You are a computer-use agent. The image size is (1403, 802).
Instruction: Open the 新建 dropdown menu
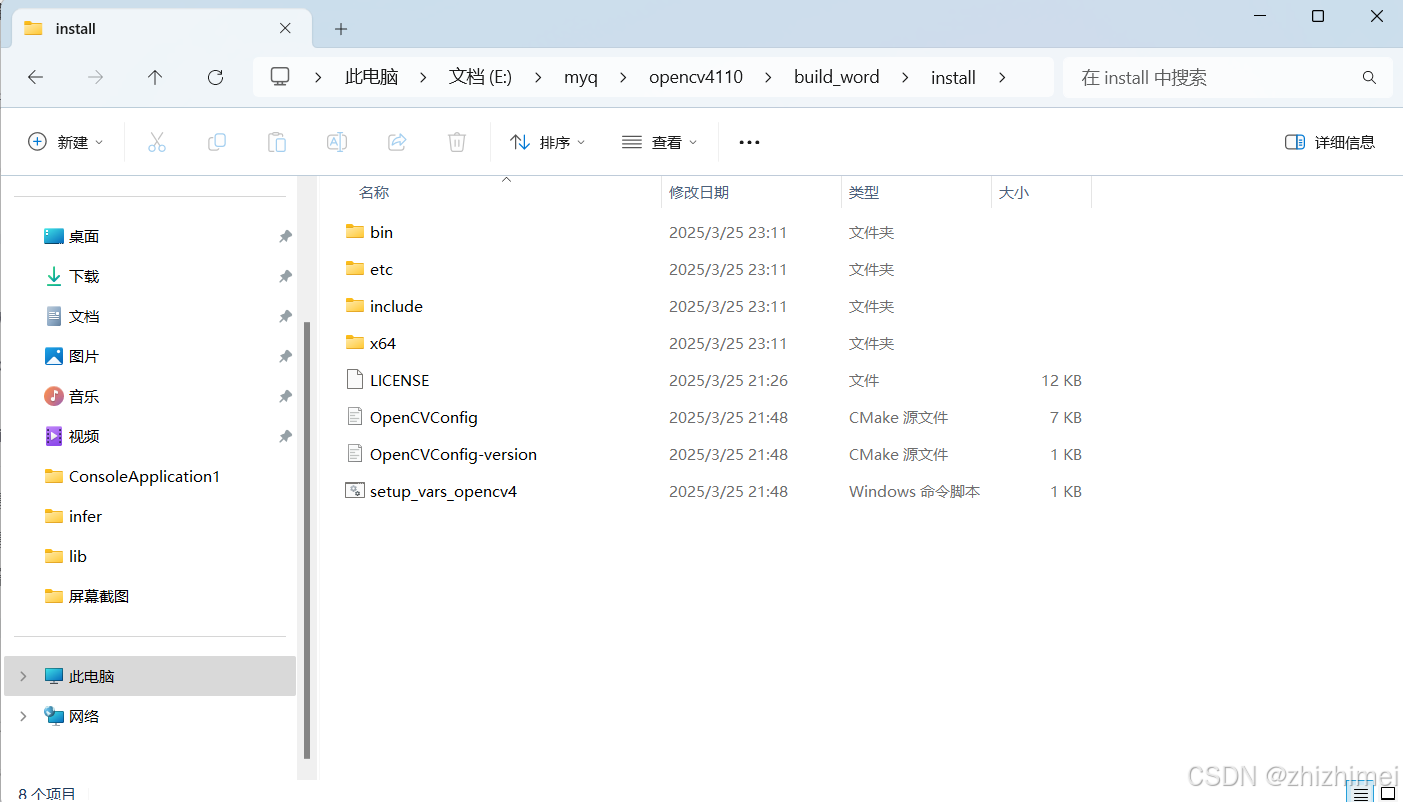pos(65,142)
